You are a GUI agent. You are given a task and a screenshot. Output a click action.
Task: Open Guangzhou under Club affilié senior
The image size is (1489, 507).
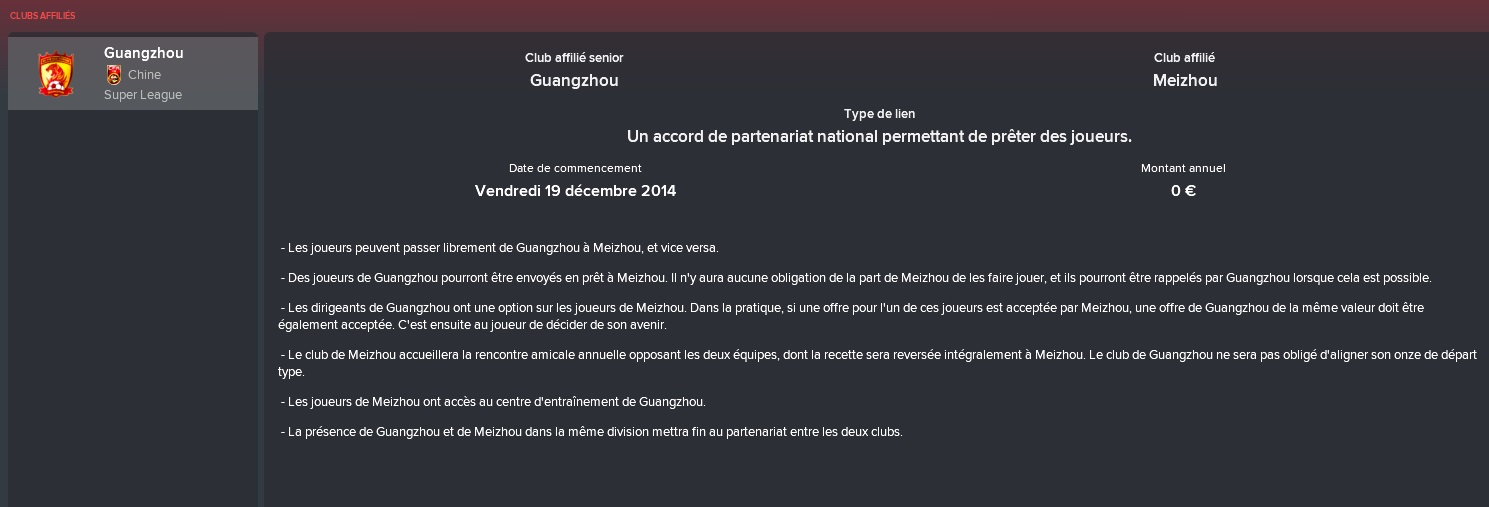[x=574, y=81]
